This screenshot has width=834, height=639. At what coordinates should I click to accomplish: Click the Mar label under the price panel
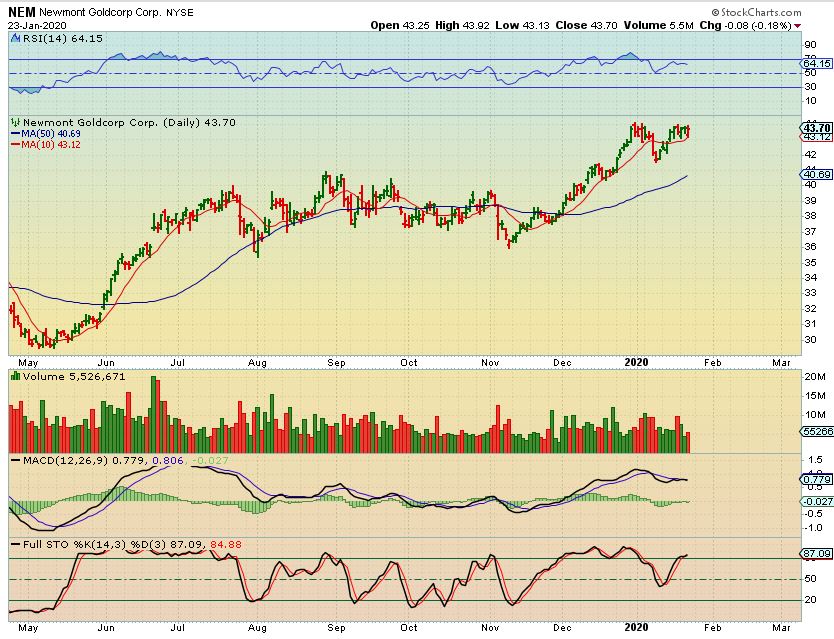[x=781, y=362]
